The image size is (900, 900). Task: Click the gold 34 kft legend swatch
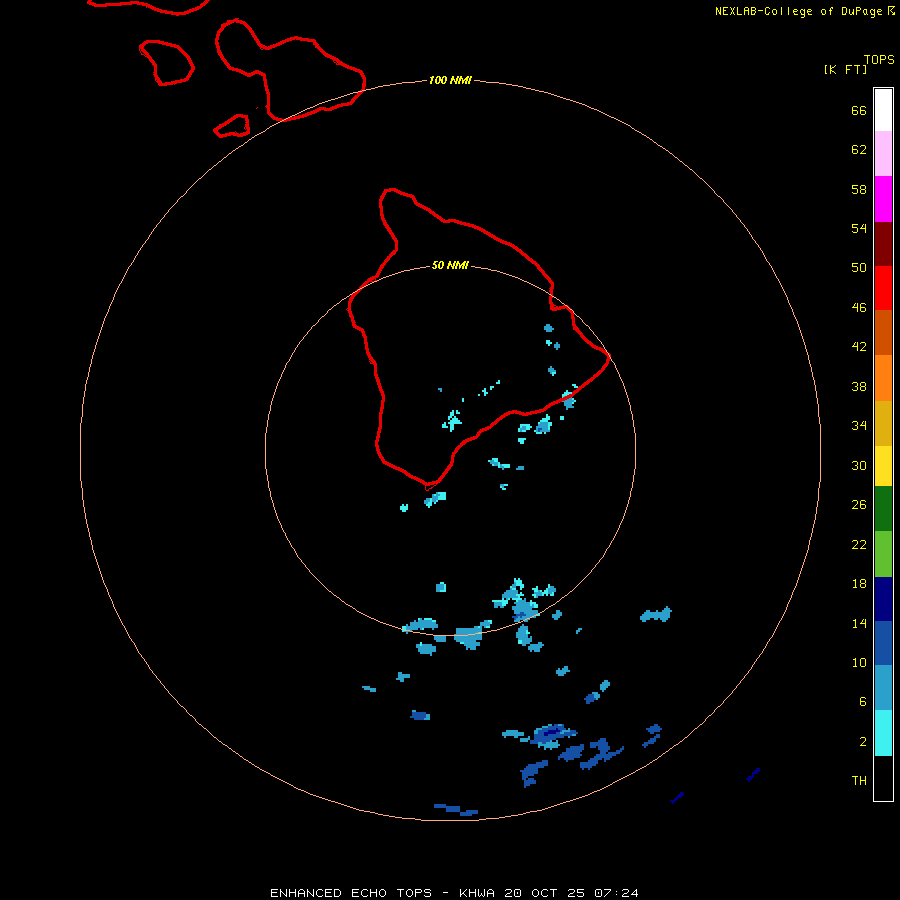click(x=883, y=423)
